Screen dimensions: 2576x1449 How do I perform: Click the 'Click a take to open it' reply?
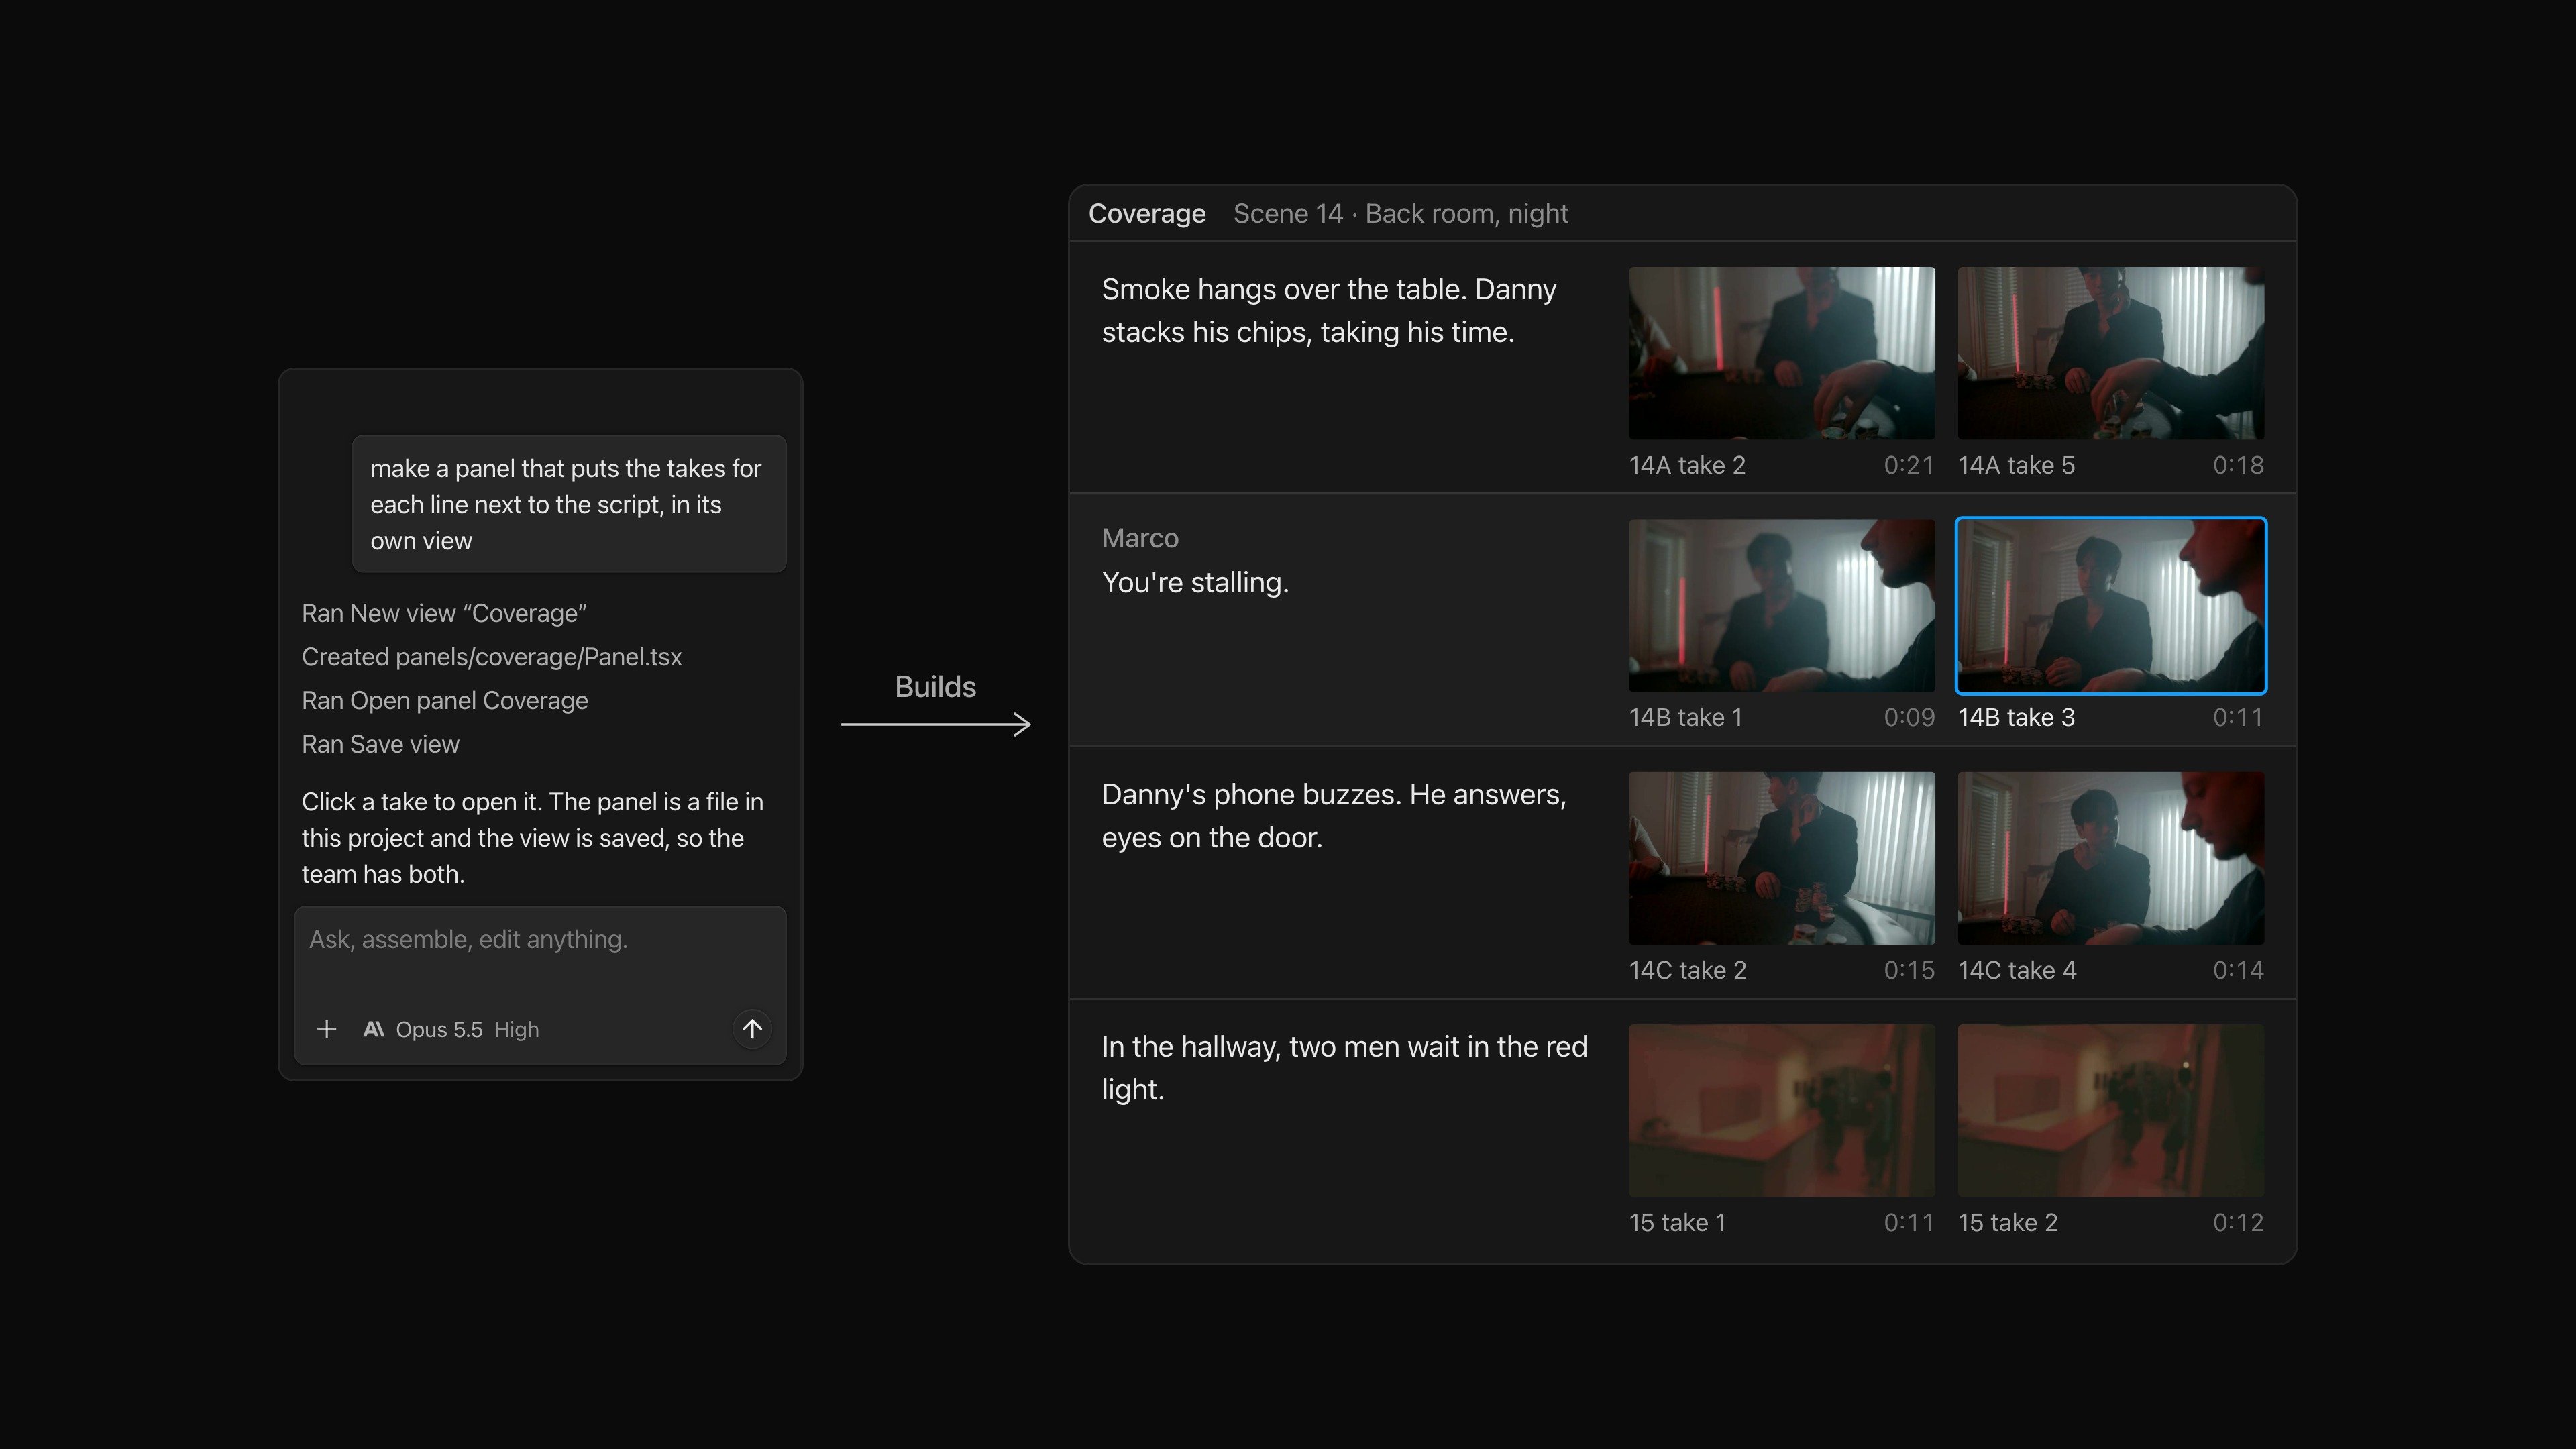(533, 838)
